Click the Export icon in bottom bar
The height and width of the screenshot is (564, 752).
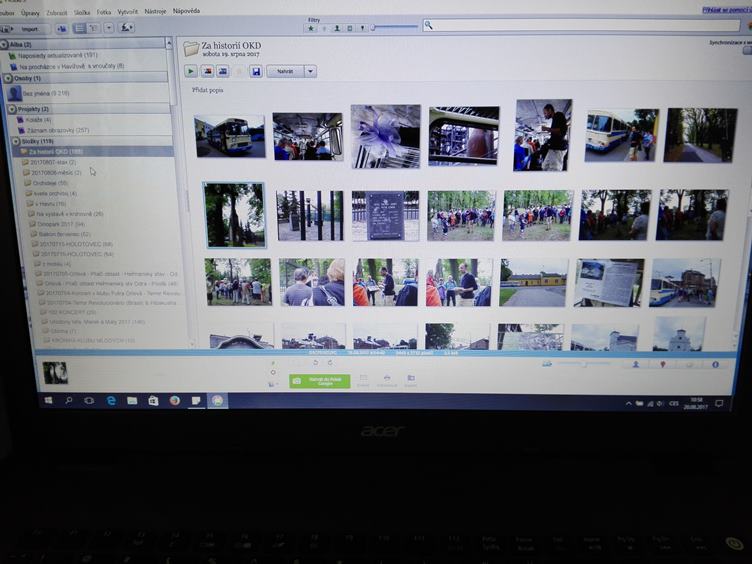pyautogui.click(x=411, y=381)
